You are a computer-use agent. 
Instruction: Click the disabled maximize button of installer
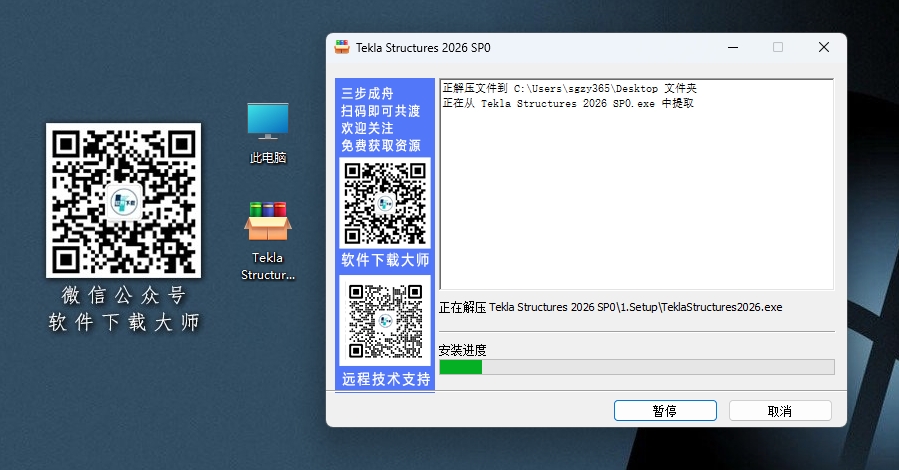coord(777,47)
